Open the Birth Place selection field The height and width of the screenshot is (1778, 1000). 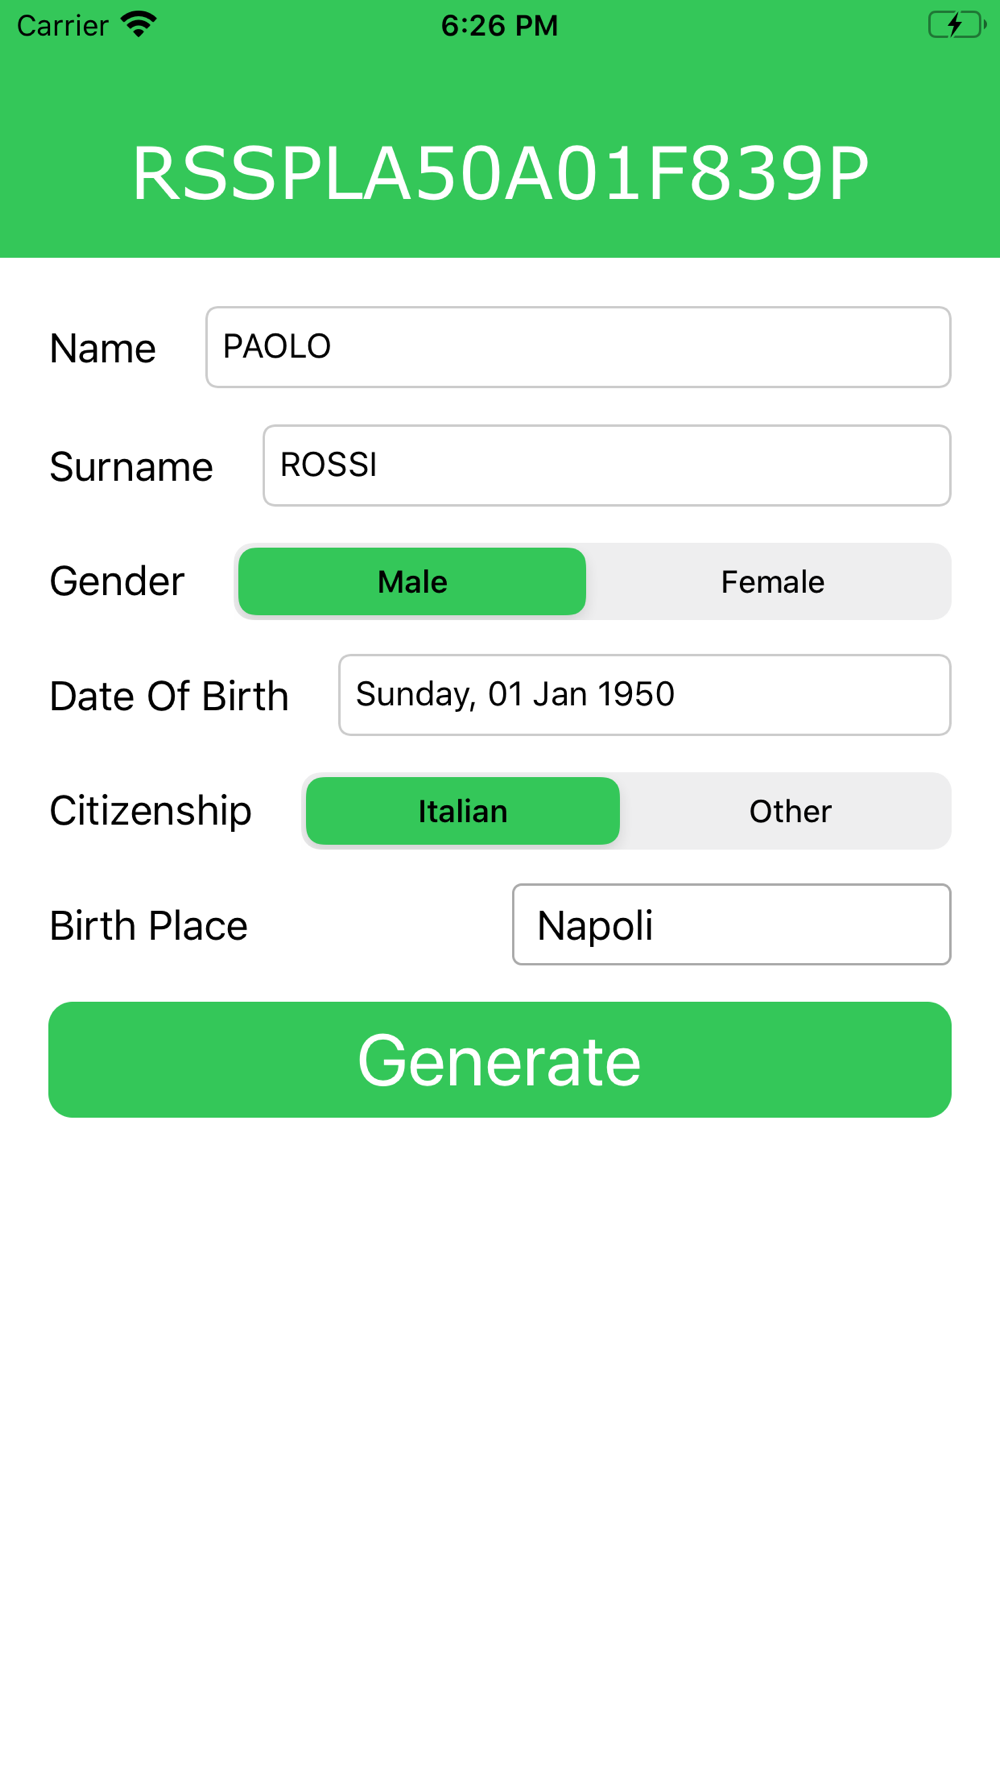coord(731,925)
